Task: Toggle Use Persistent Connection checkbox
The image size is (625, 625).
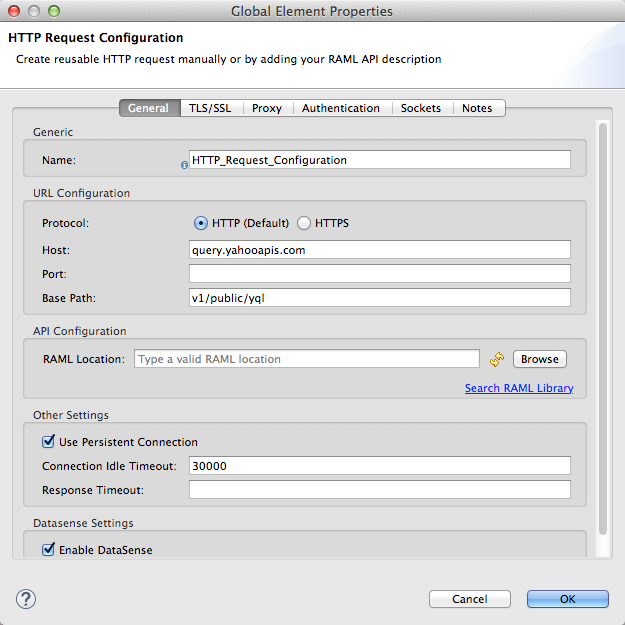Action: pos(48,442)
